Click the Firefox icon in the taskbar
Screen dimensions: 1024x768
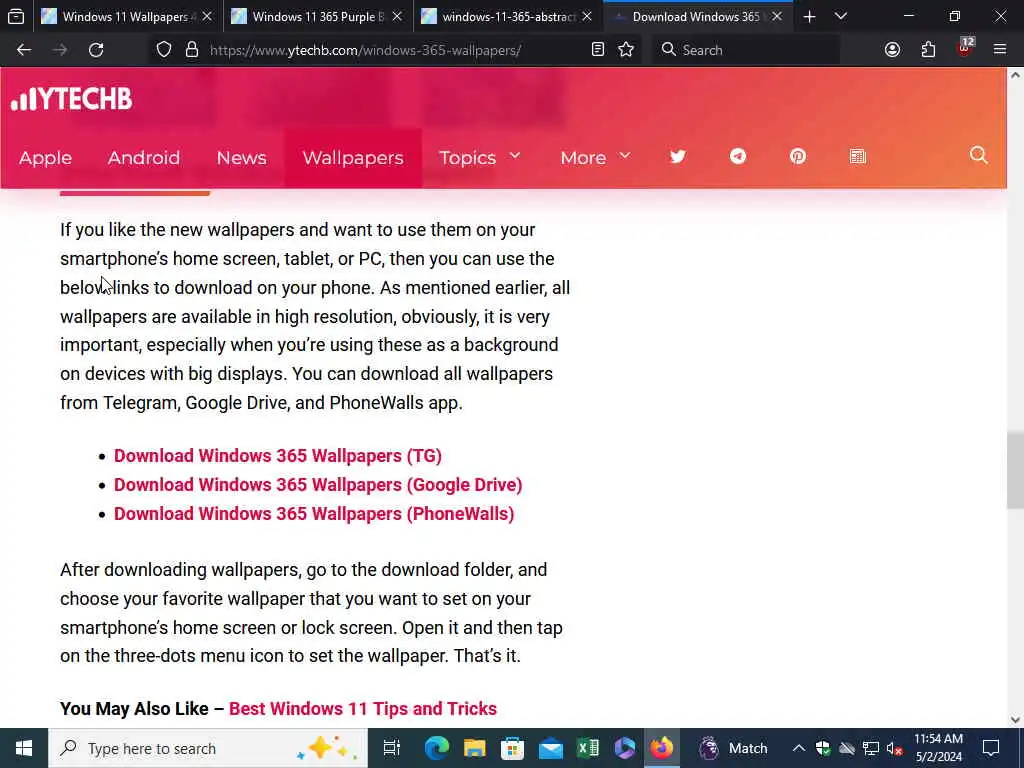662,748
